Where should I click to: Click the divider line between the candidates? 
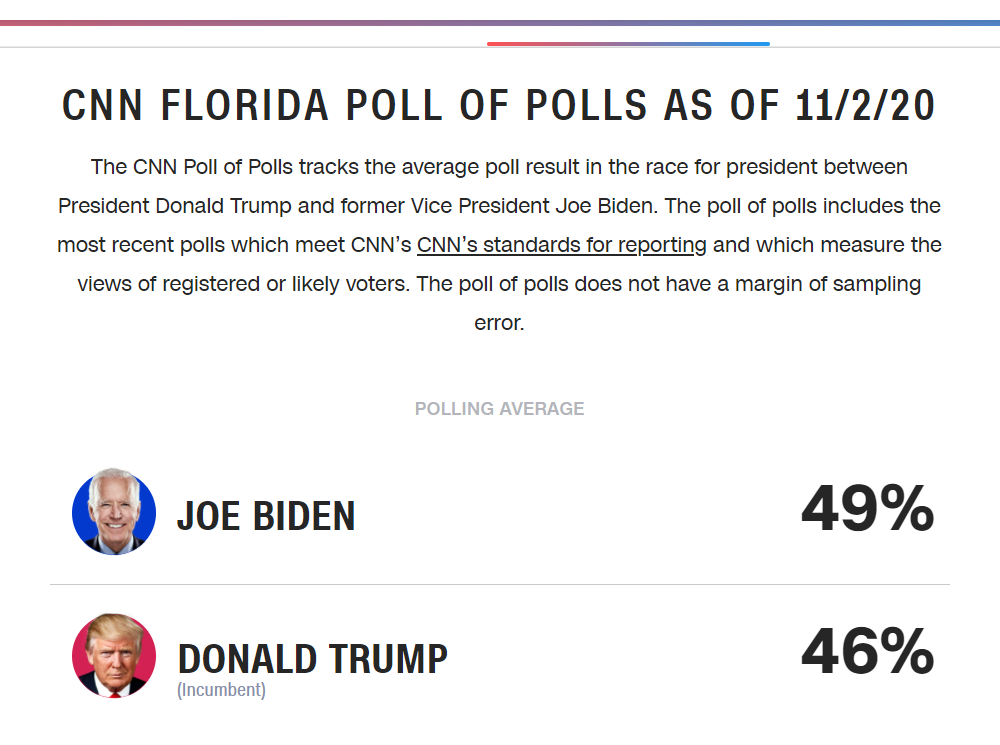(499, 584)
